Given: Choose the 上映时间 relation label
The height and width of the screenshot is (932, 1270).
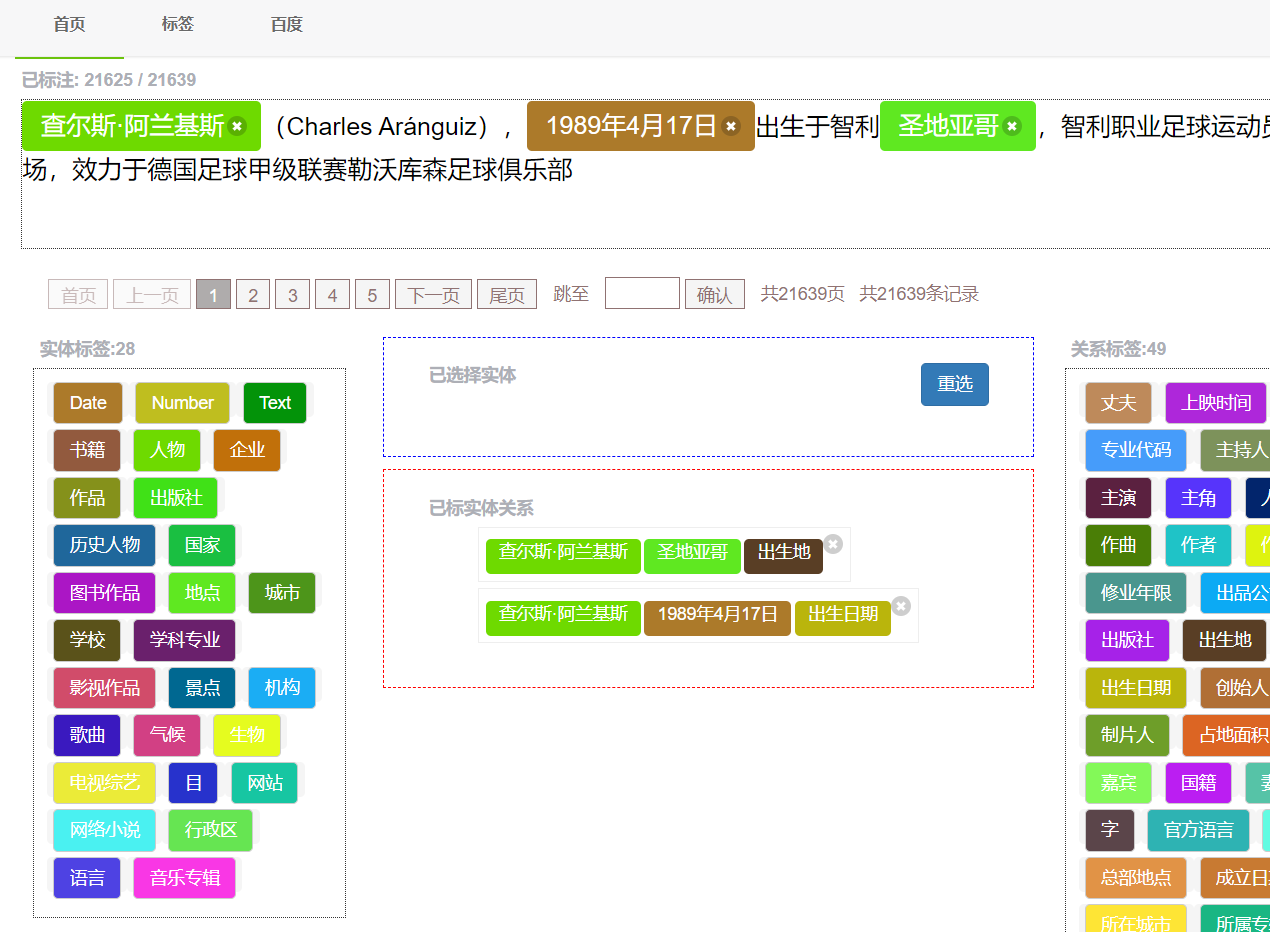Looking at the screenshot, I should [x=1215, y=403].
